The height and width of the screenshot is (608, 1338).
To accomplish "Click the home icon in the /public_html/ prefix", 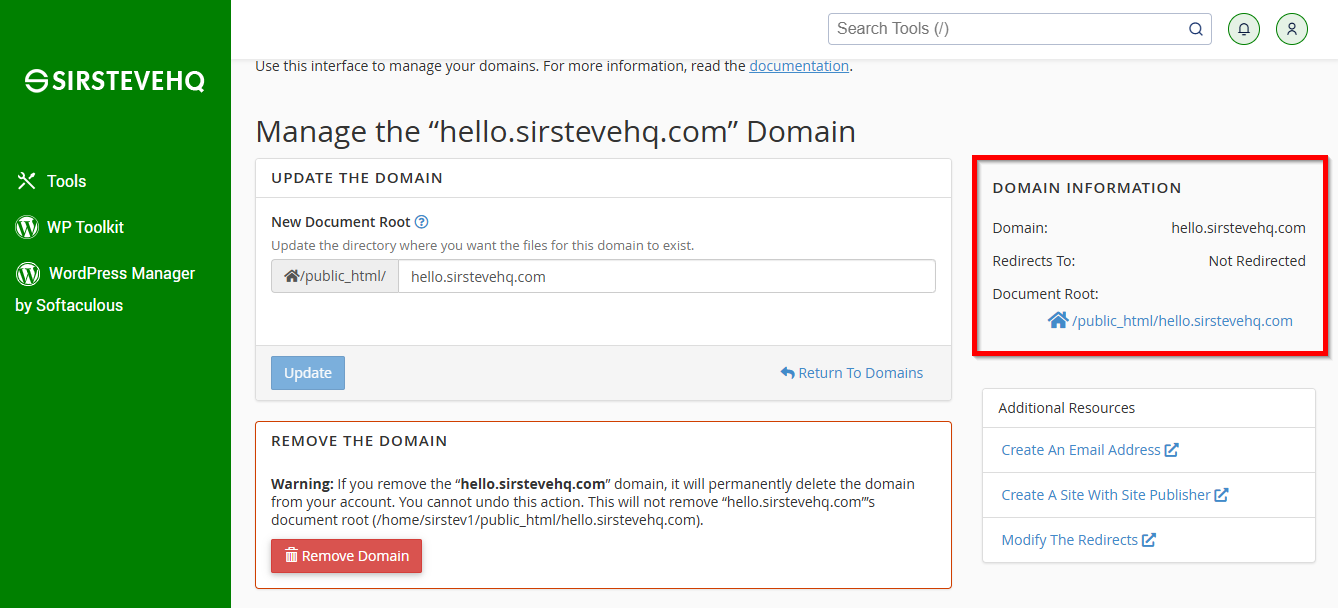I will pyautogui.click(x=291, y=277).
